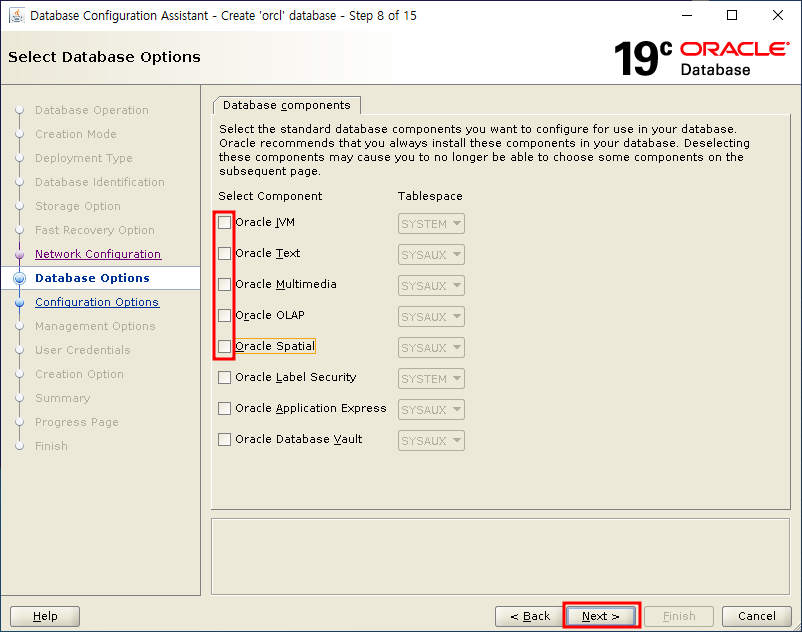This screenshot has width=802, height=632.
Task: Maximize the Database Configuration Assistant window
Action: tap(732, 15)
